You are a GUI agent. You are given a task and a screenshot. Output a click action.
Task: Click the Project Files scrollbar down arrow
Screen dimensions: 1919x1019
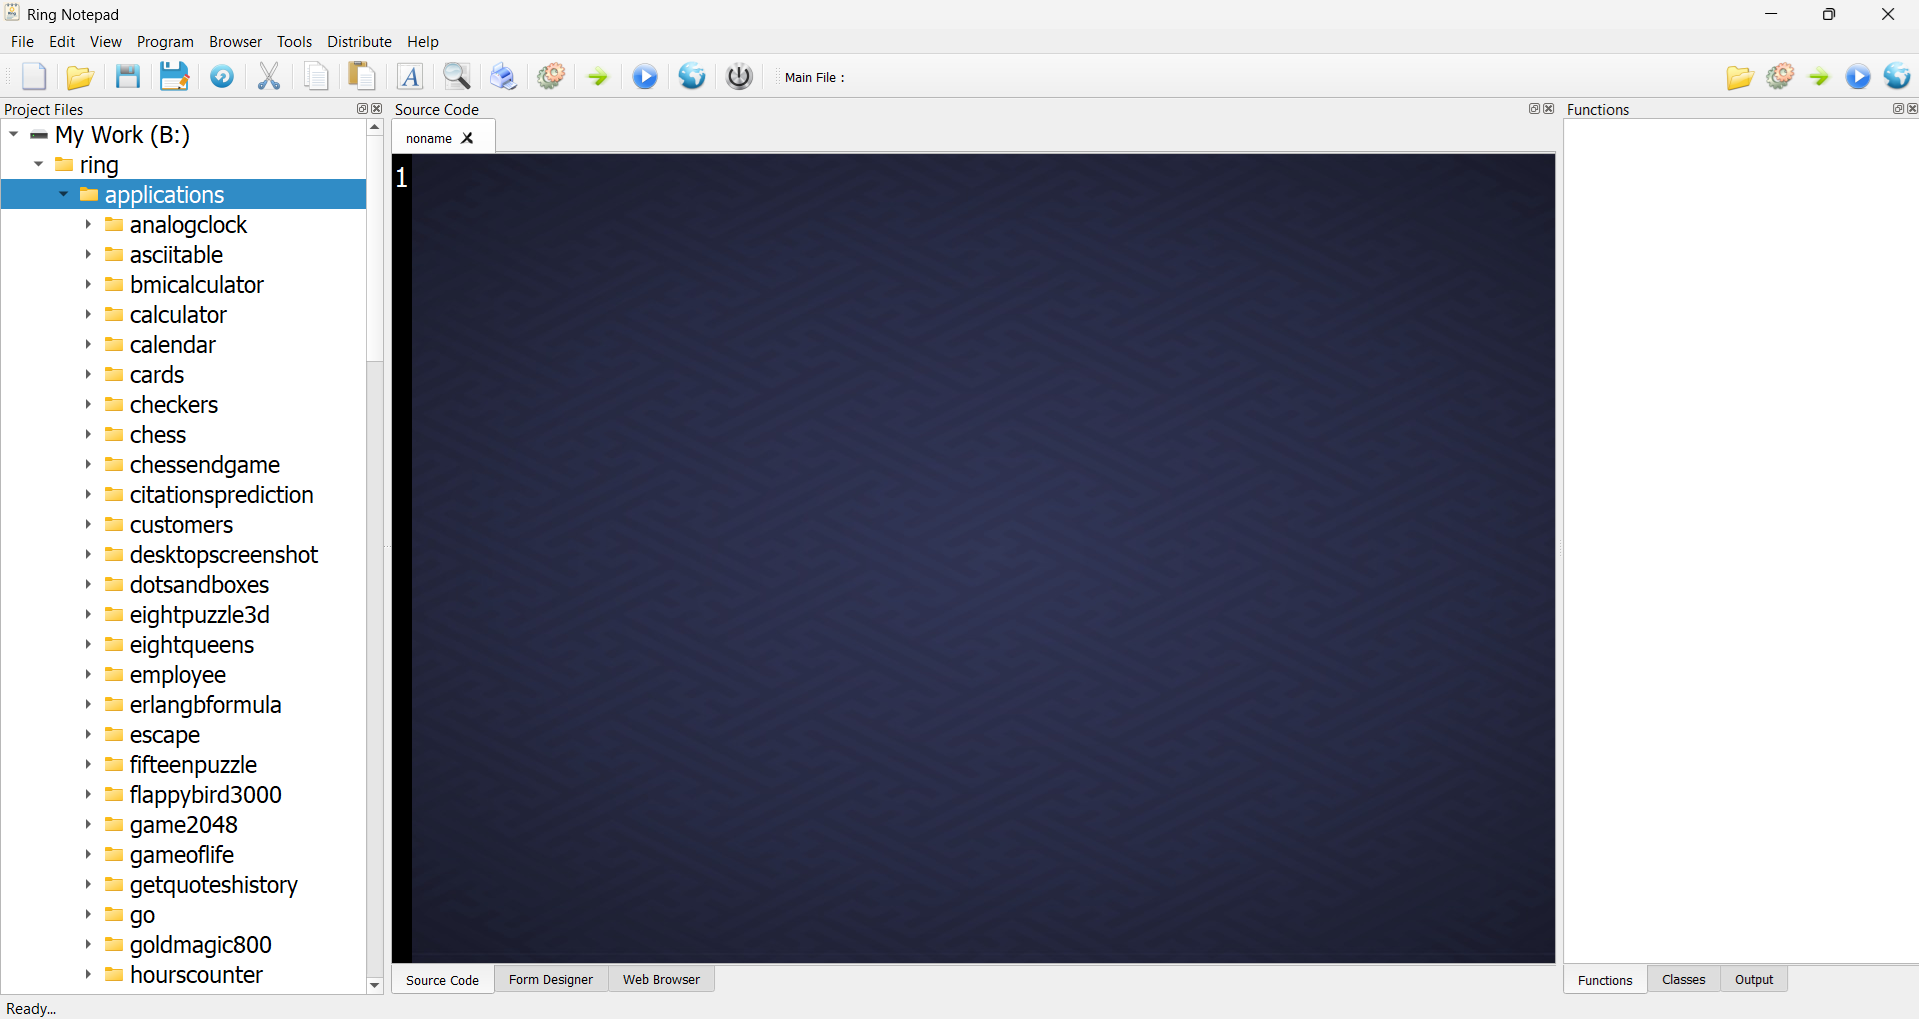(x=374, y=986)
